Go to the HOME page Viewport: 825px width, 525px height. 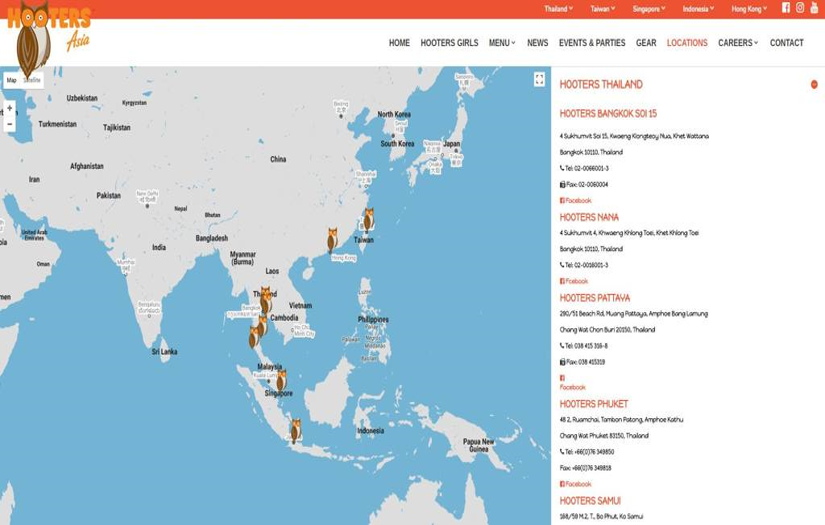[399, 43]
